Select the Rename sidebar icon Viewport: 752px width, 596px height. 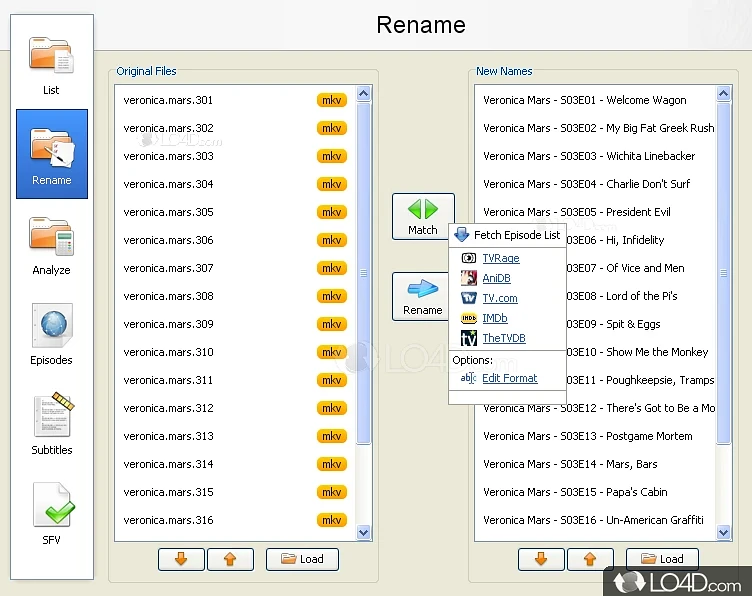click(51, 156)
